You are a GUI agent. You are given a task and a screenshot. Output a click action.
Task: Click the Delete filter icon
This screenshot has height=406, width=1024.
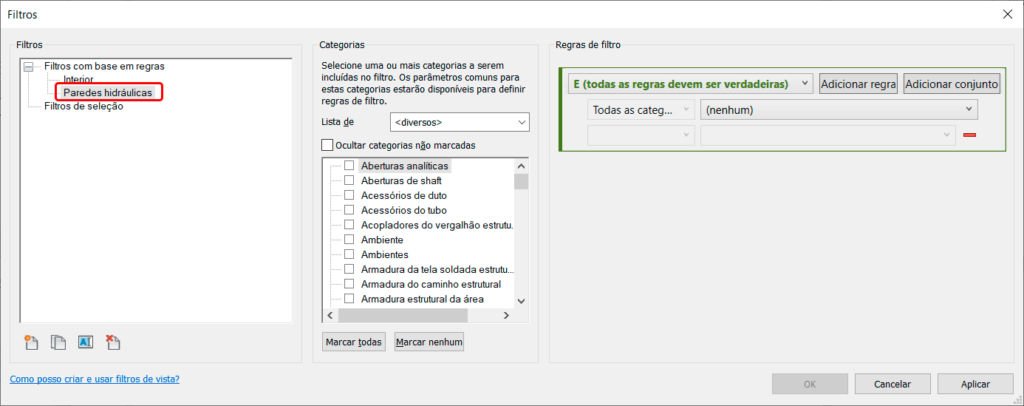pyautogui.click(x=113, y=342)
